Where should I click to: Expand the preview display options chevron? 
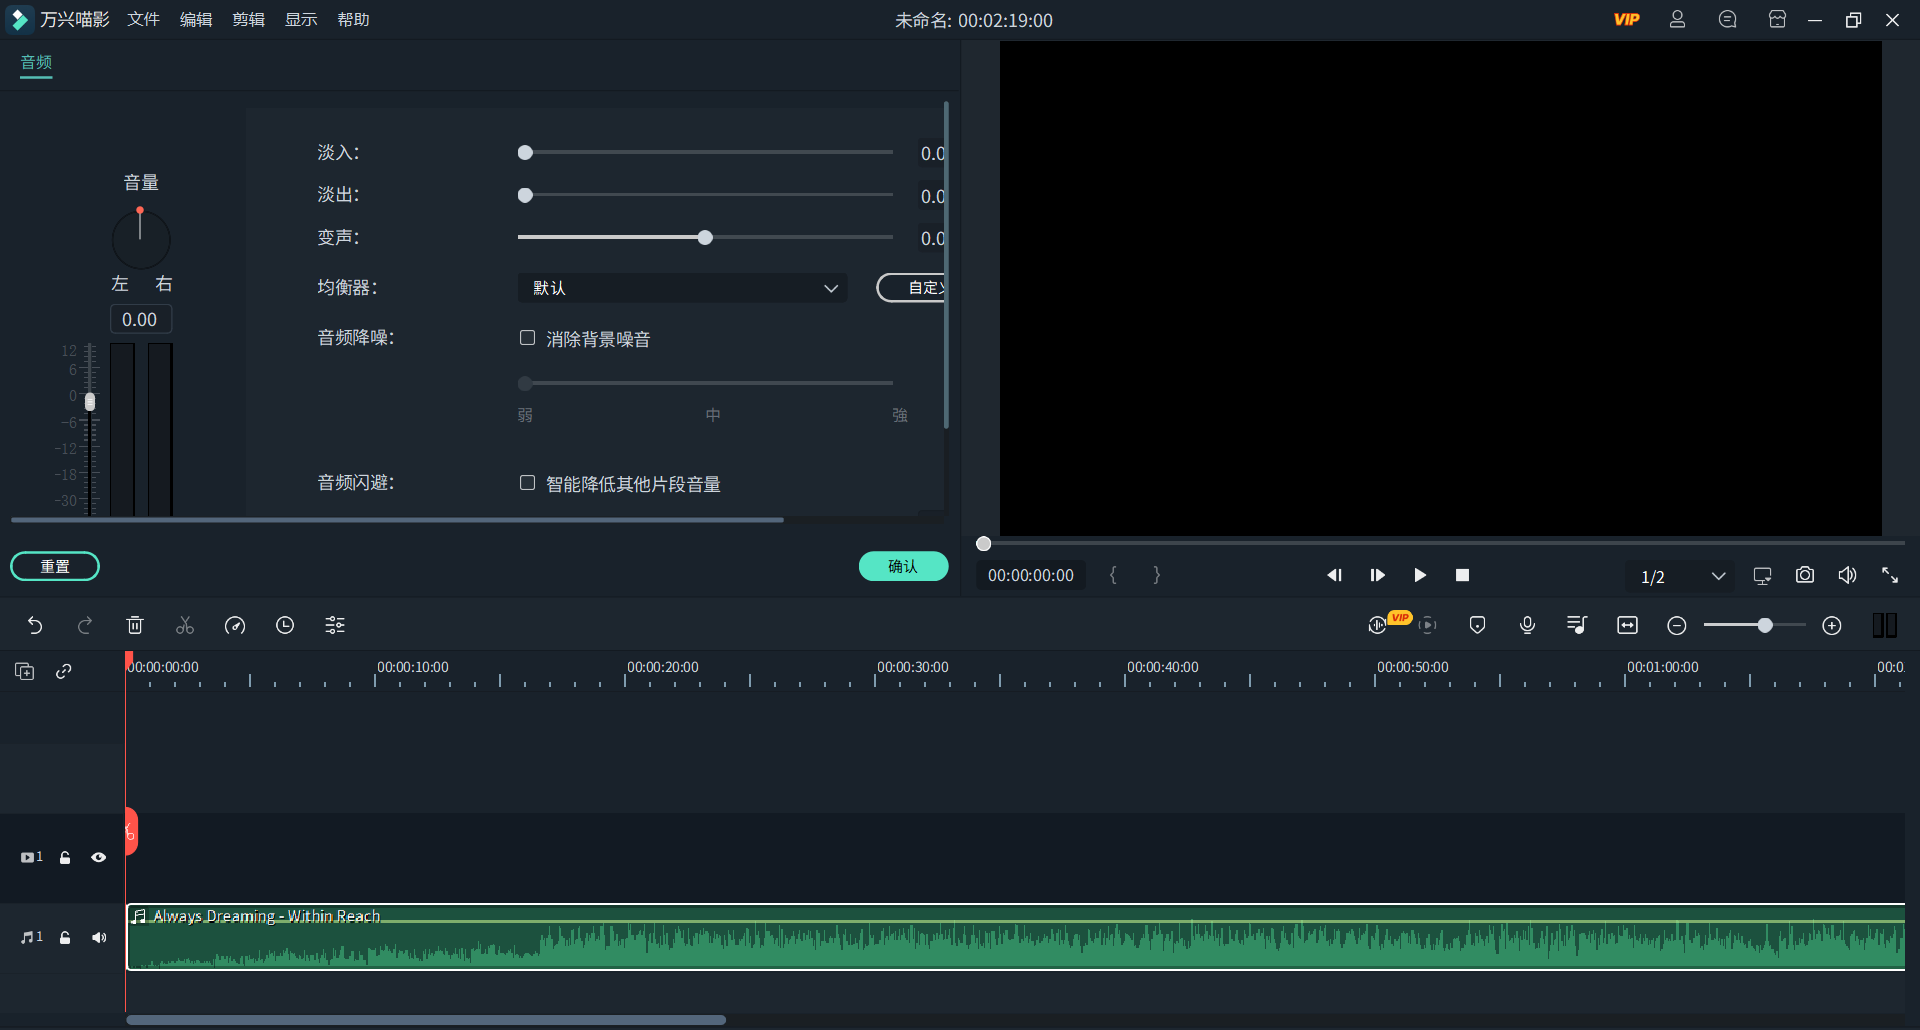1719,576
